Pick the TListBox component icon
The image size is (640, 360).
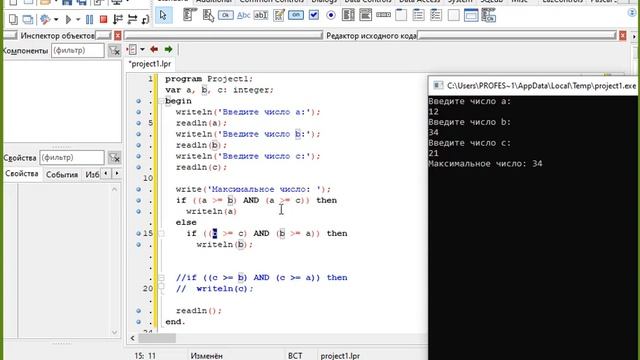348,16
